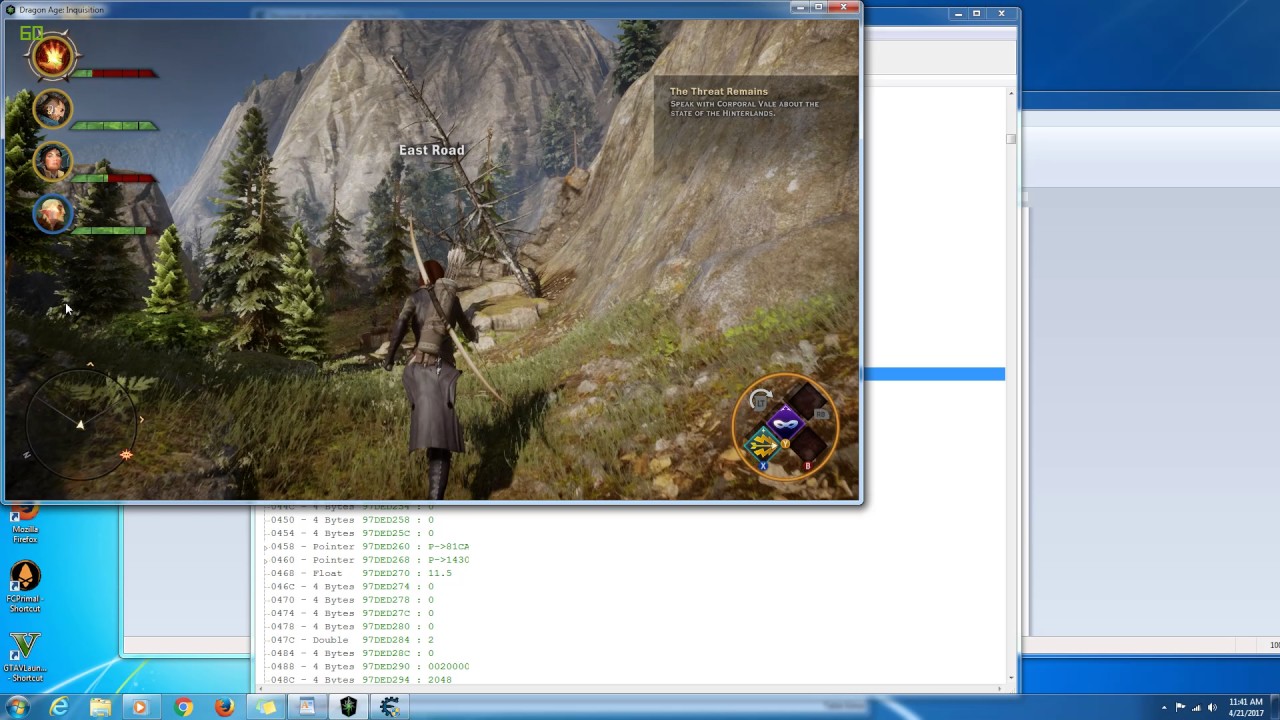1280x720 pixels.
Task: Maximize the Dragon Age Inquisition window
Action: point(818,7)
